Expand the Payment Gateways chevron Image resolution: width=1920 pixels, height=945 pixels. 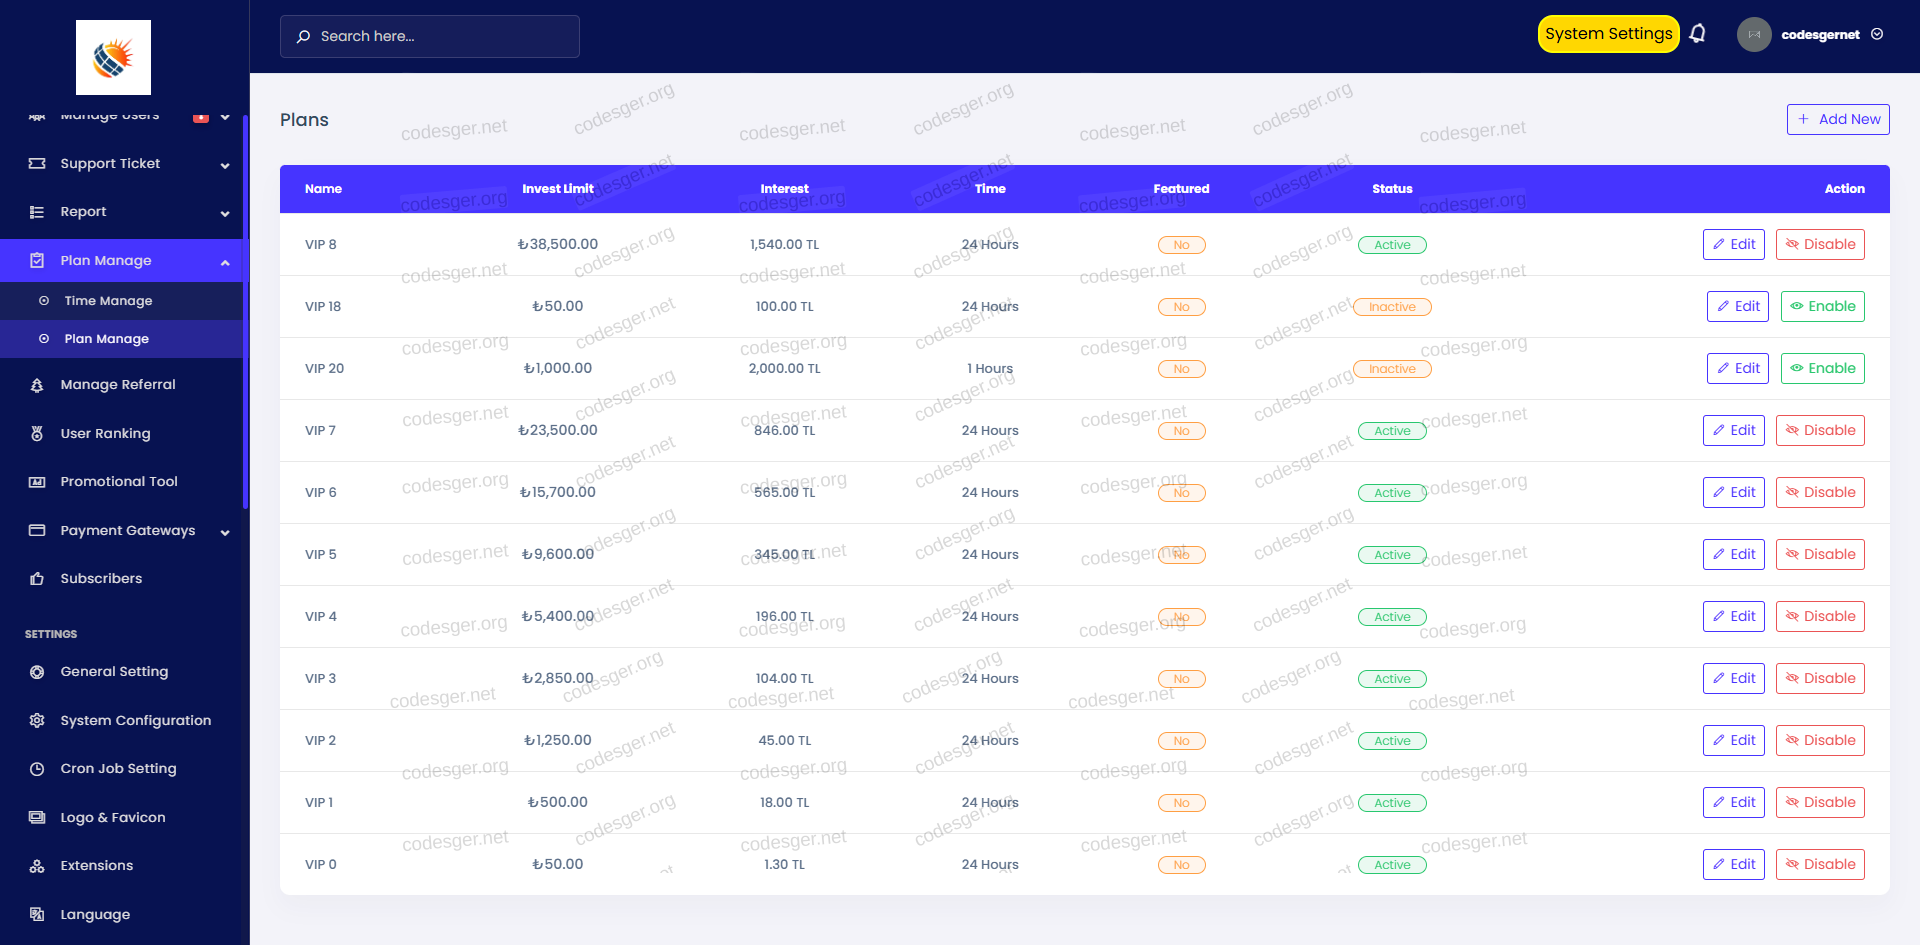click(x=225, y=532)
